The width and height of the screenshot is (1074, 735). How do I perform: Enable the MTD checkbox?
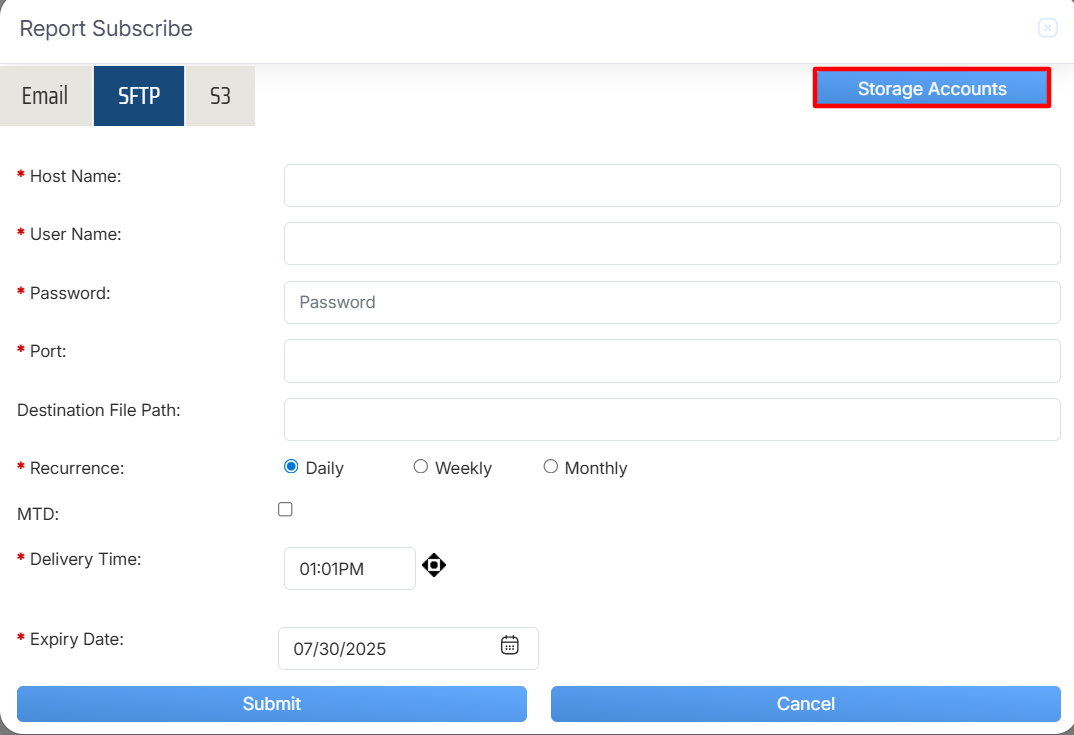pos(285,510)
